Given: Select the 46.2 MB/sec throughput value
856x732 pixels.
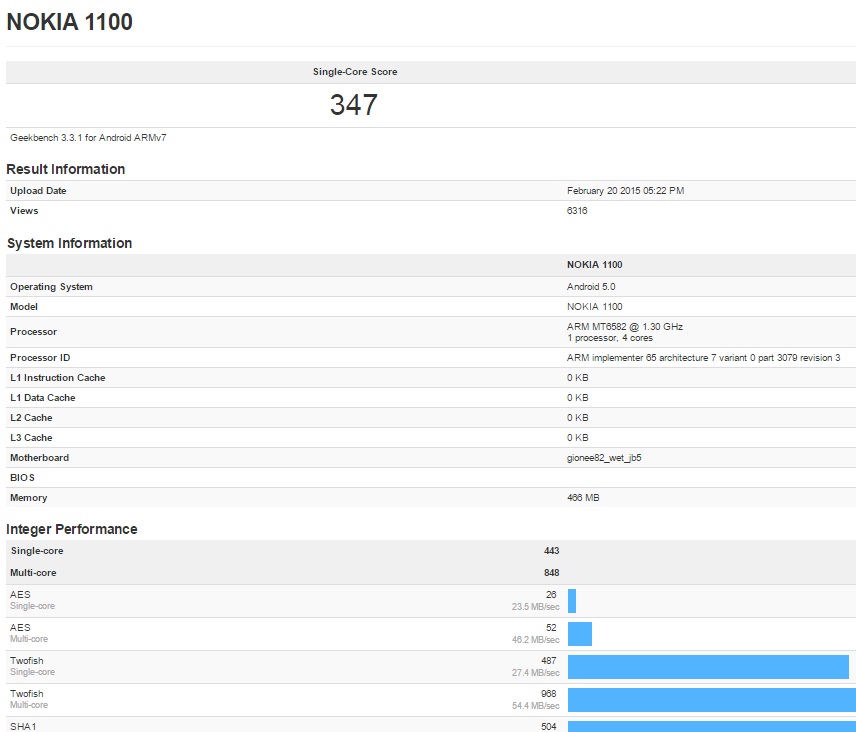Looking at the screenshot, I should coord(536,640).
